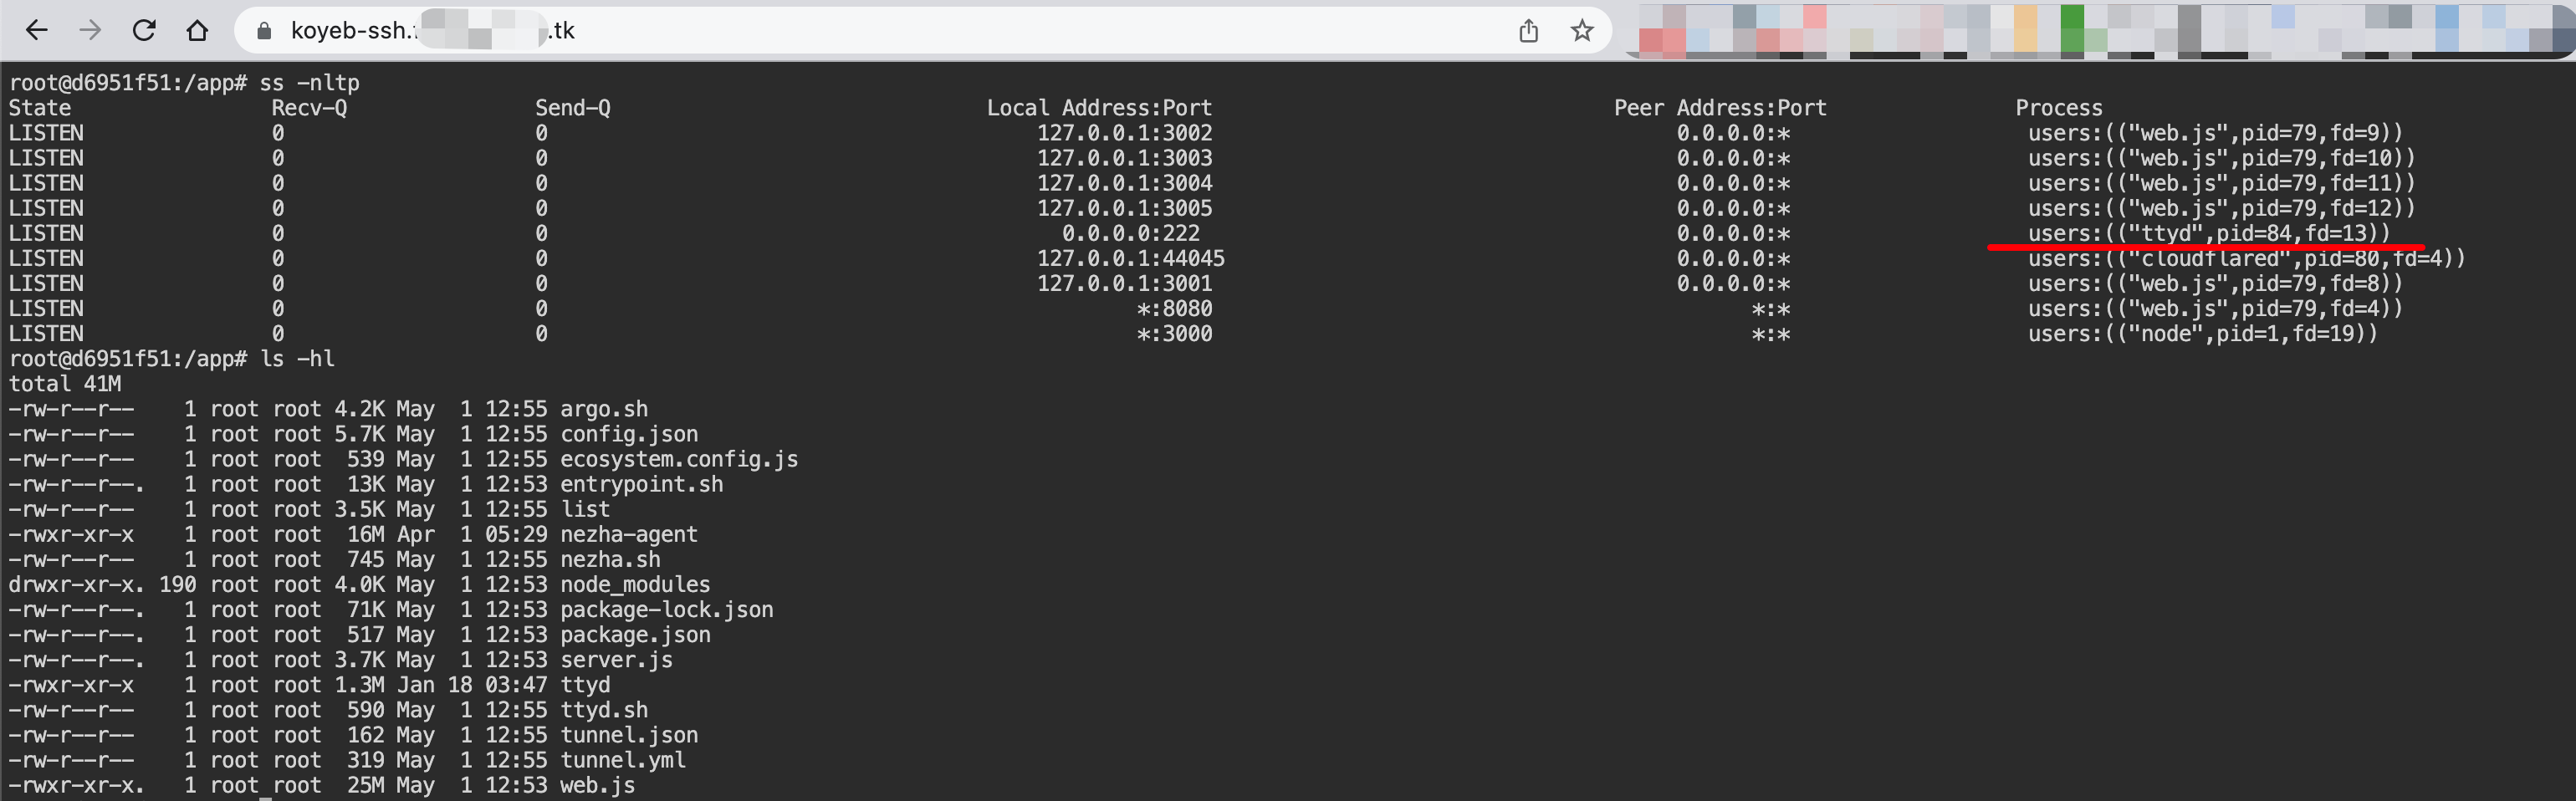Viewport: 2576px width, 801px height.
Task: Click the browser back arrow
Action: coord(37,31)
